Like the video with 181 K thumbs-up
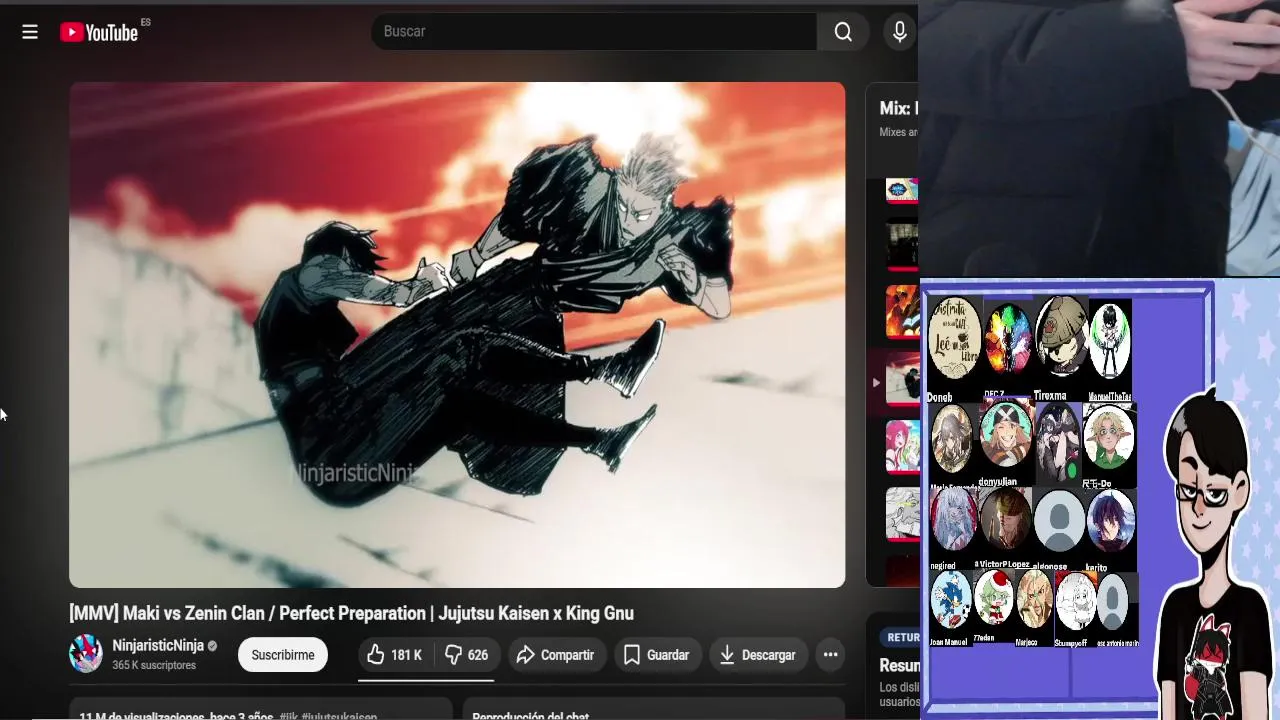 pos(395,655)
